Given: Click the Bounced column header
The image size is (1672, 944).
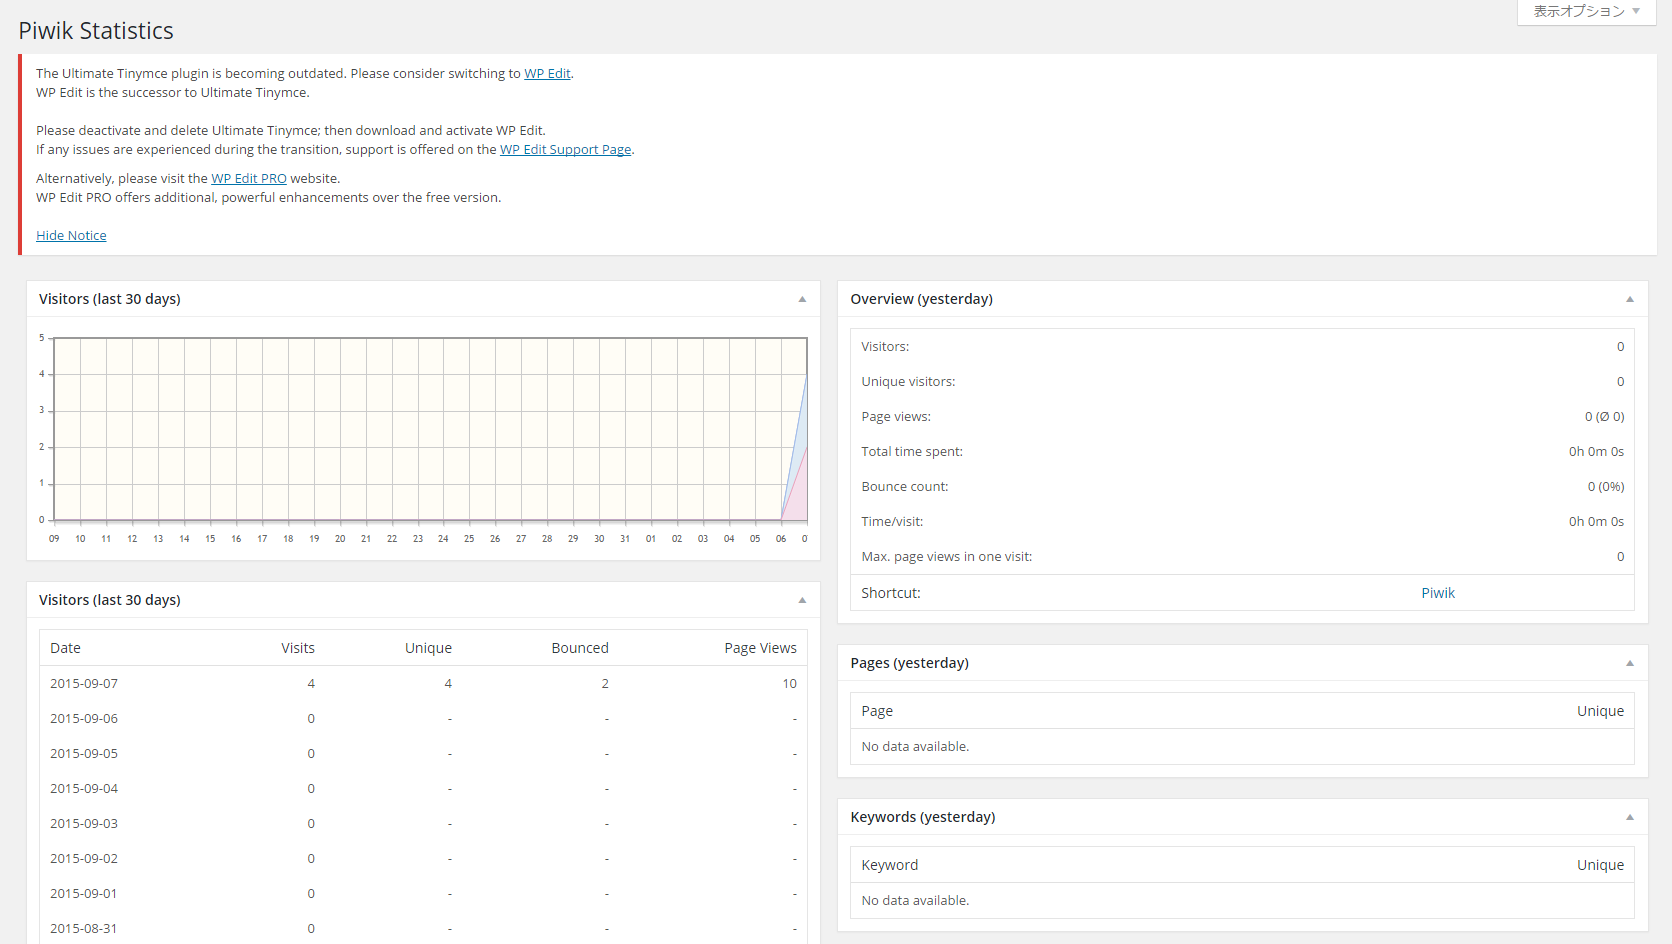Looking at the screenshot, I should [x=580, y=648].
